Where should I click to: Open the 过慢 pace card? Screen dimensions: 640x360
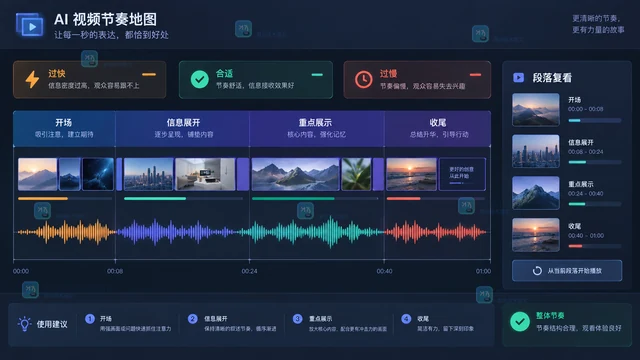(x=417, y=80)
